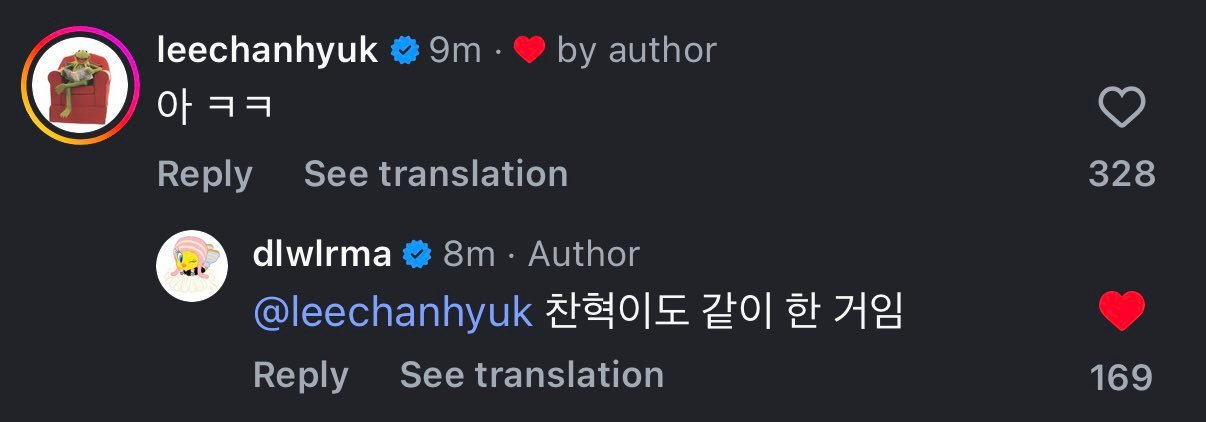
Task: Click the verified badge beside dlwlrma
Action: pyautogui.click(x=417, y=254)
